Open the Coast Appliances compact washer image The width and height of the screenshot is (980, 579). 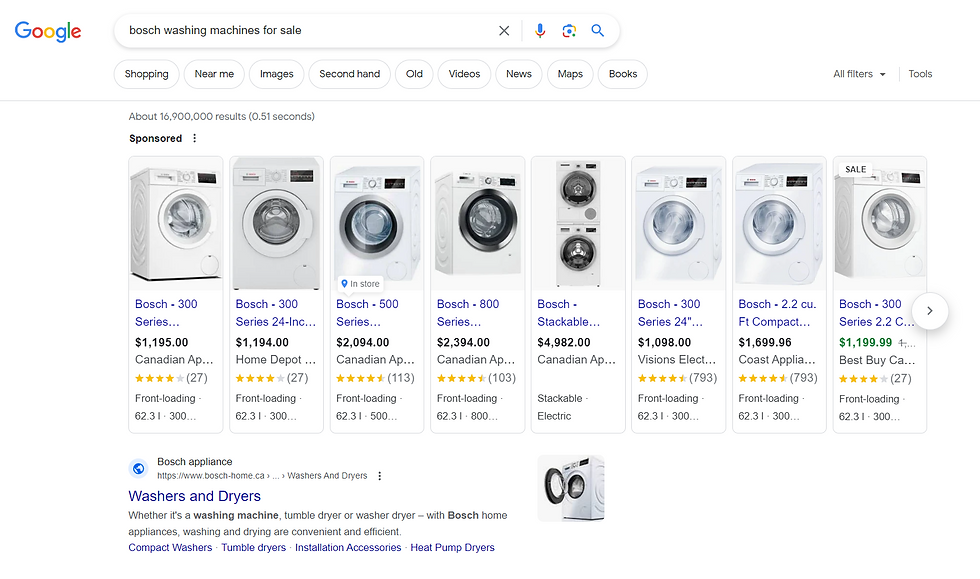pyautogui.click(x=779, y=223)
